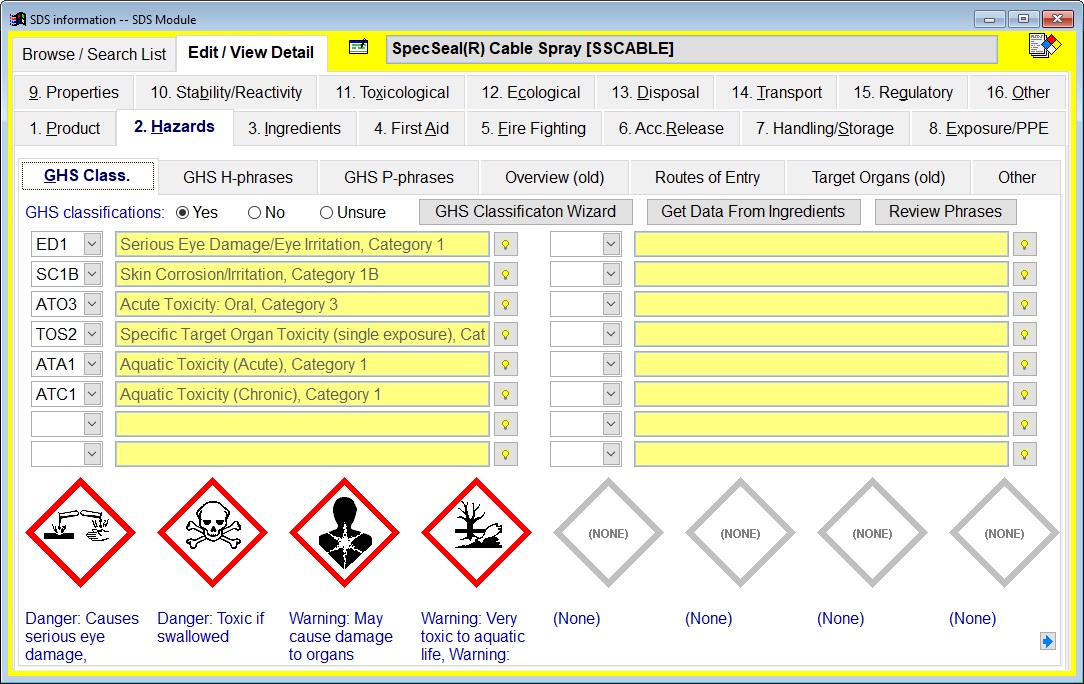Click 'Danger: Toxic if swallowed' caption

210,627
